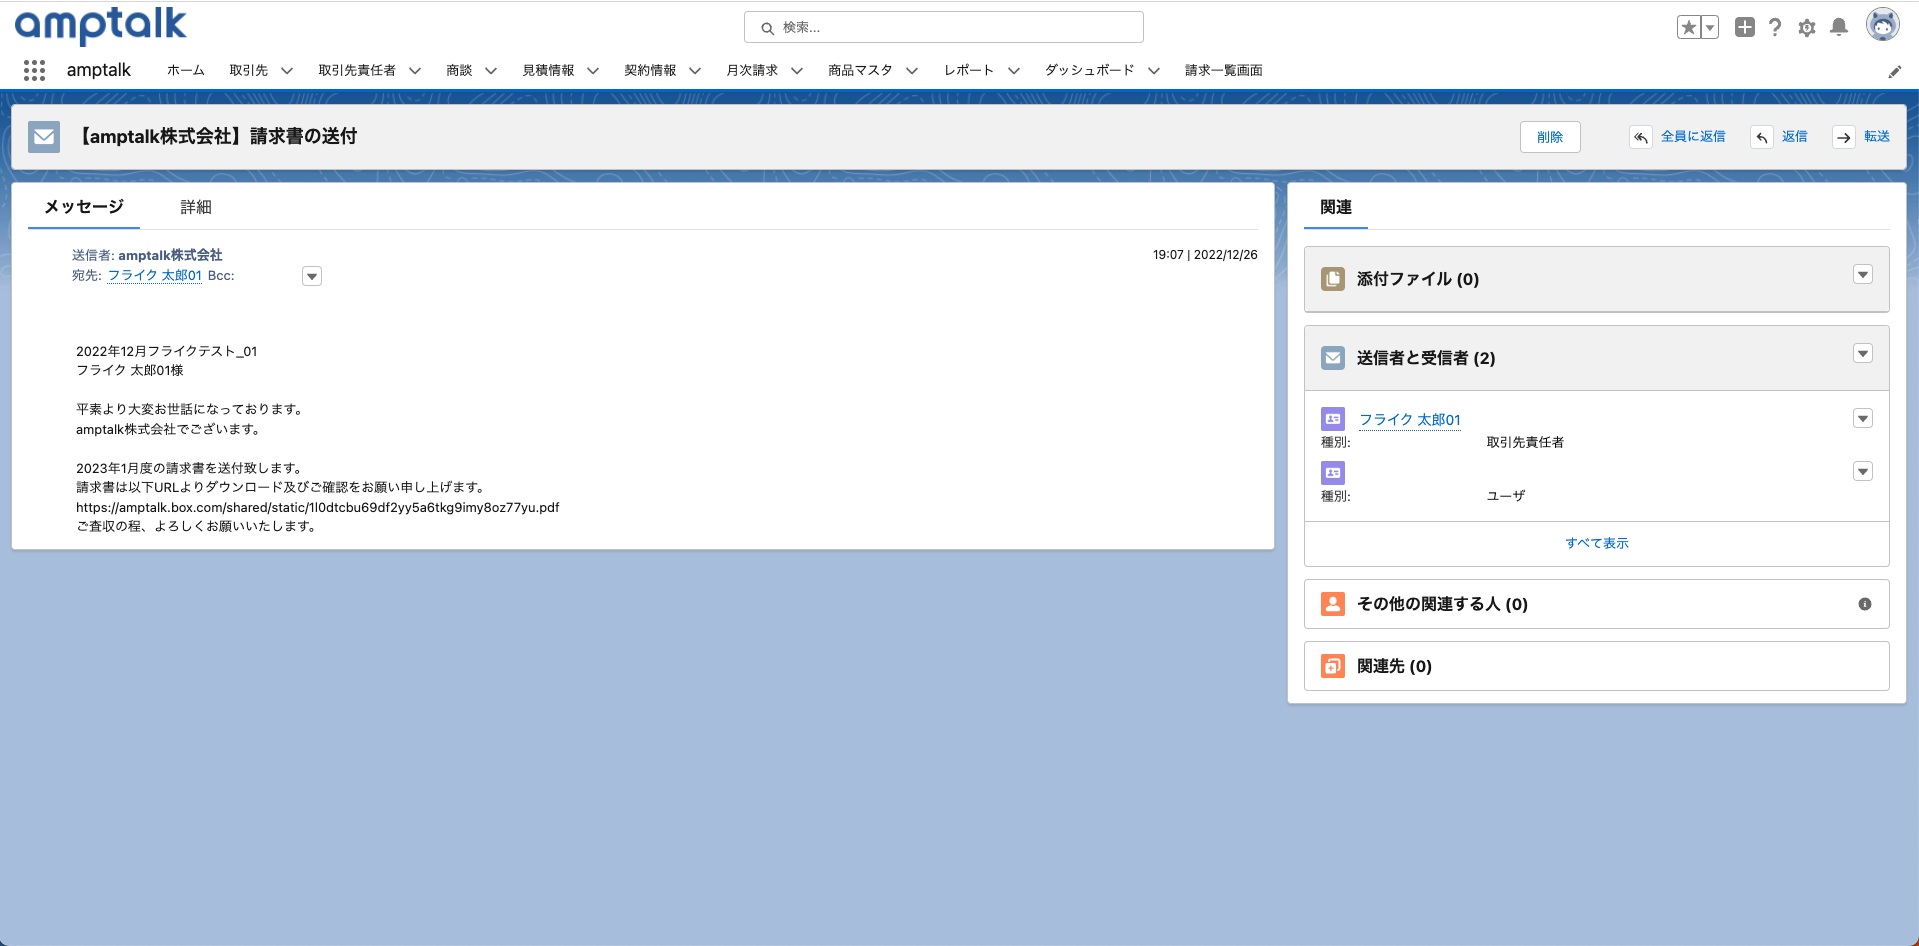Expand the 契約情報 tab chevron
1919x946 pixels.
tap(695, 71)
